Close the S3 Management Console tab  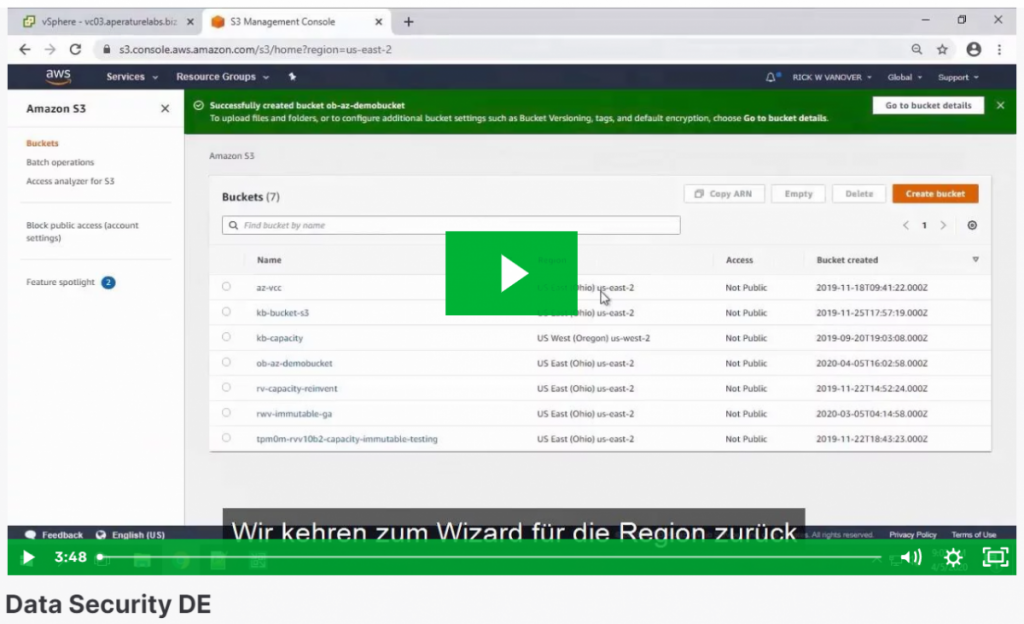pyautogui.click(x=379, y=22)
